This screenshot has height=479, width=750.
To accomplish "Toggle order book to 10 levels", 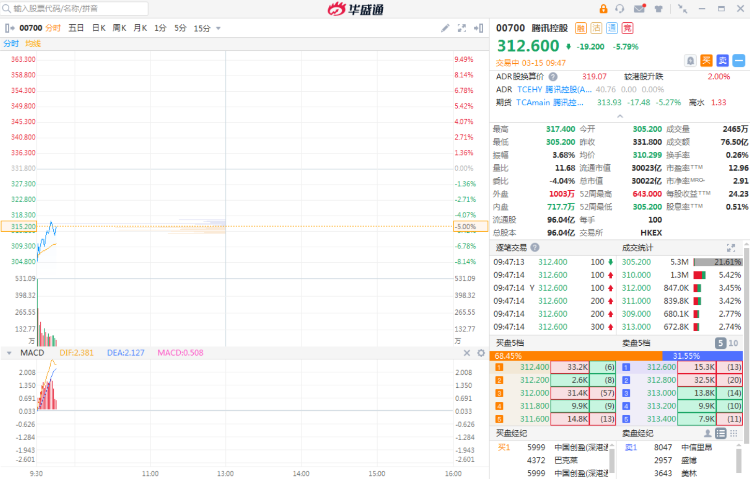I will point(733,343).
